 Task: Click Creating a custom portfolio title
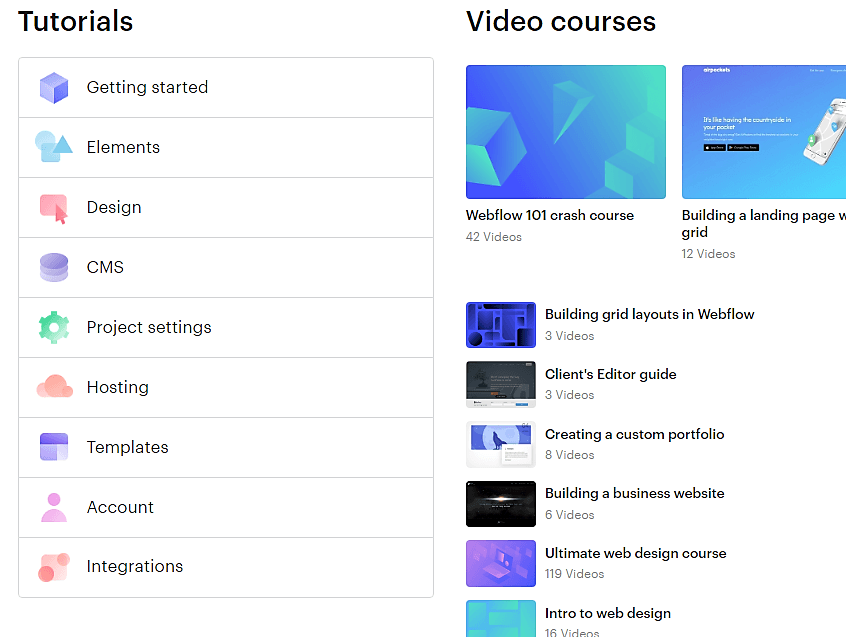634,434
